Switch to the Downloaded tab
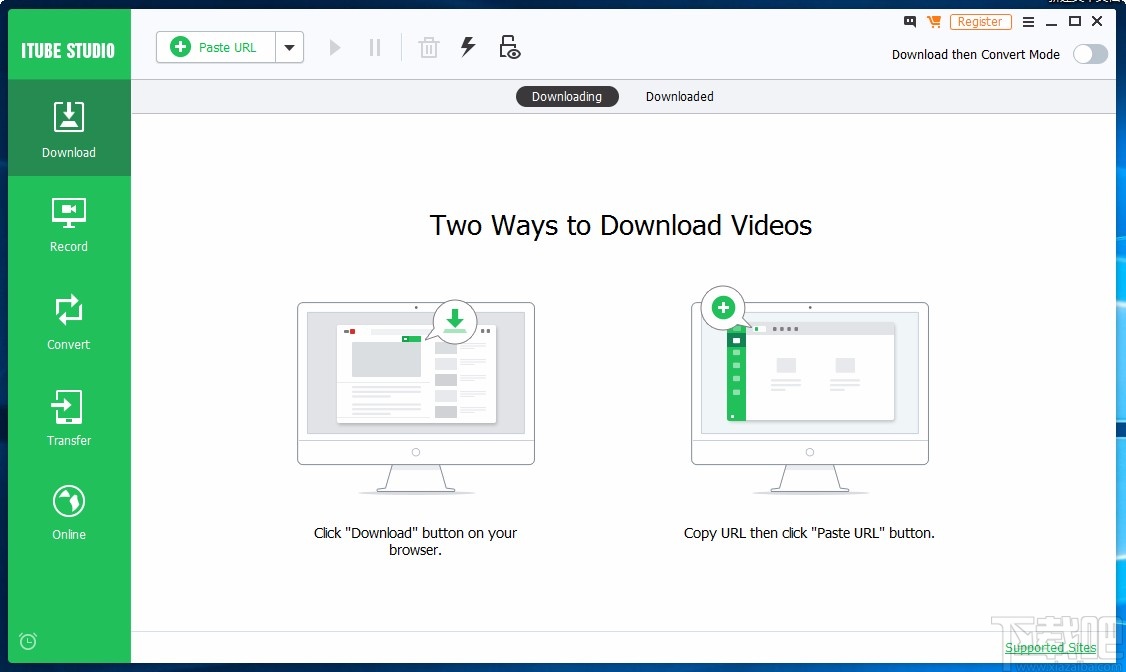 679,96
